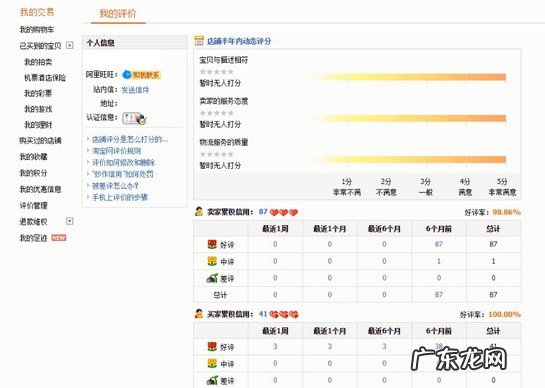Open 我的拍卖 sidebar entry
The width and height of the screenshot is (545, 388).
click(x=38, y=62)
